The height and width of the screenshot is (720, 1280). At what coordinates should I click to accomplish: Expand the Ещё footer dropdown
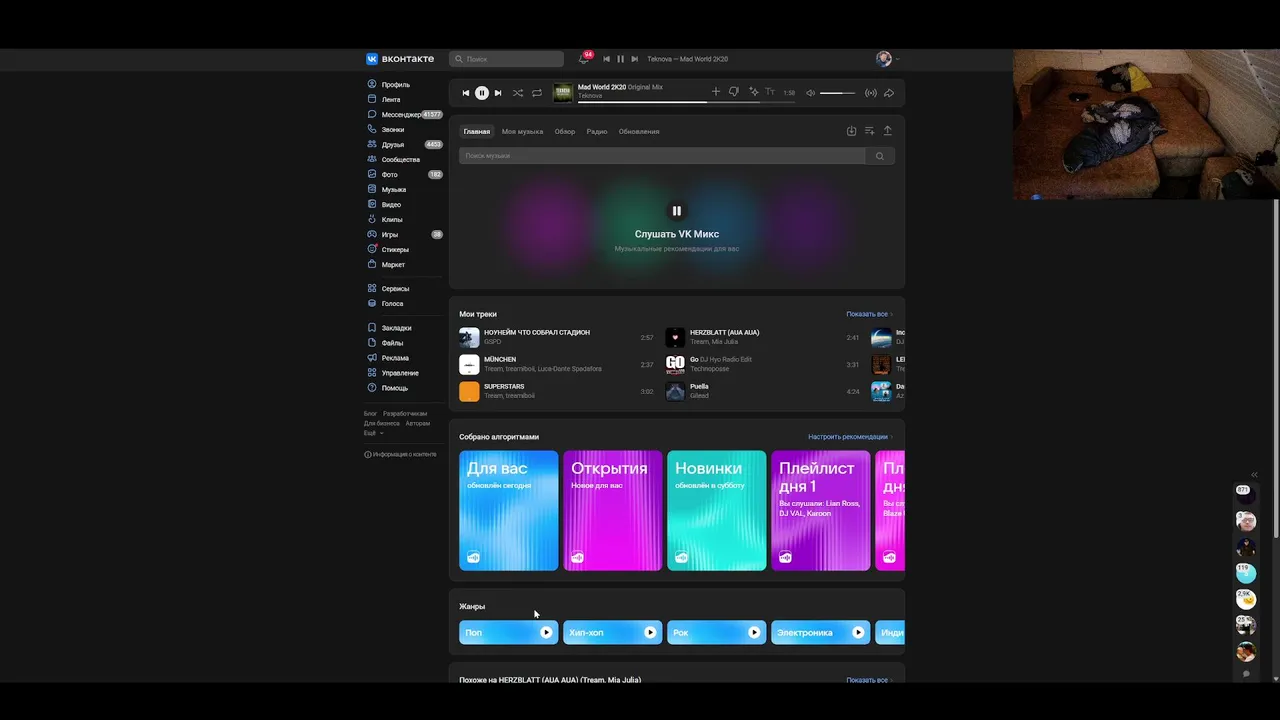click(x=373, y=433)
